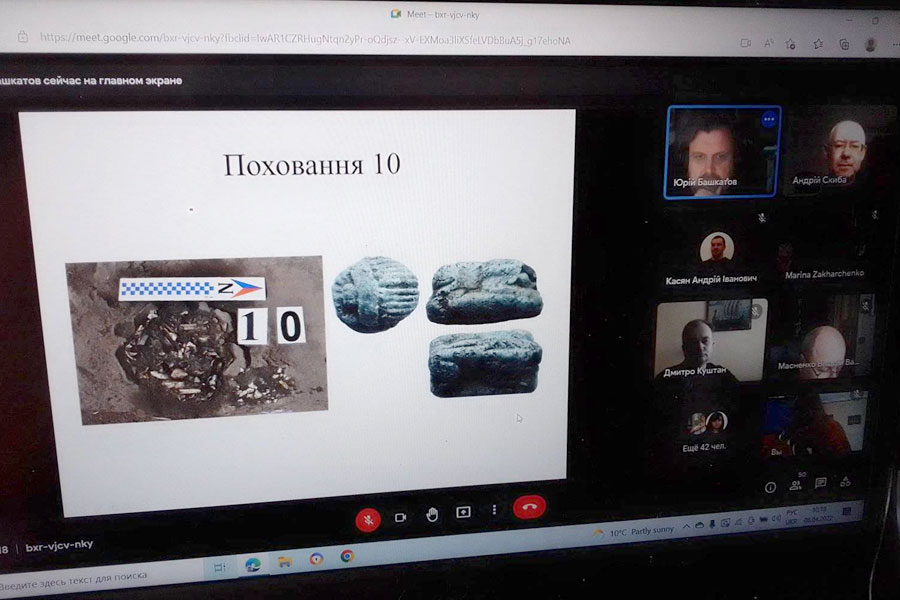Toggle the camera in Meet controls

click(401, 517)
